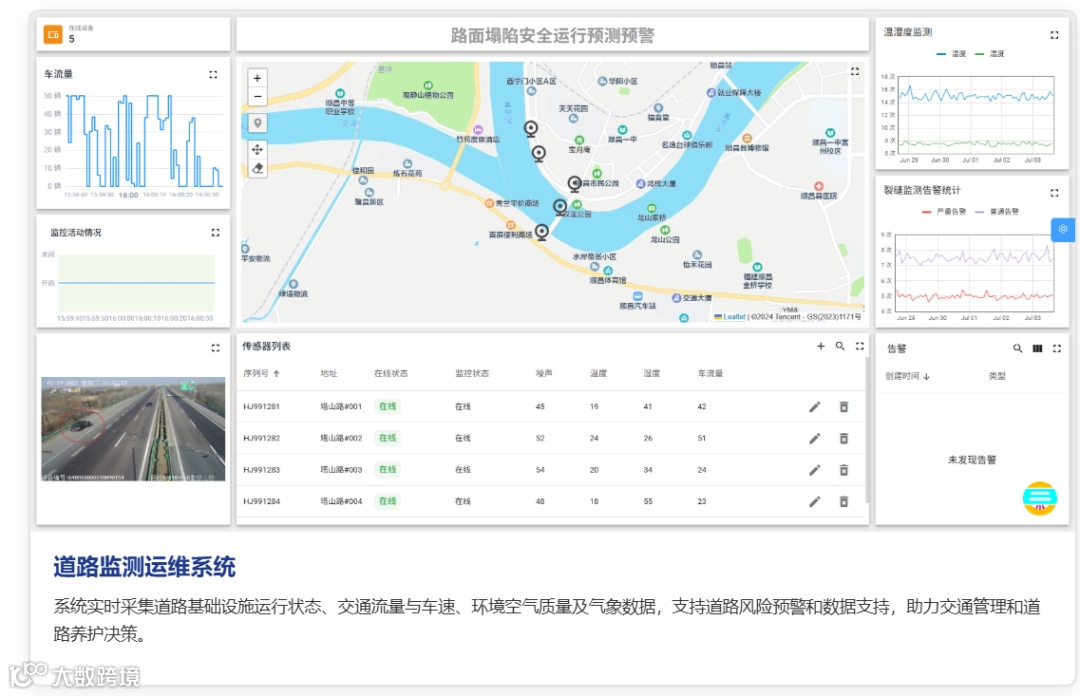Click the round yellow assistant button
Viewport: 1080px width, 696px height.
(x=1039, y=498)
